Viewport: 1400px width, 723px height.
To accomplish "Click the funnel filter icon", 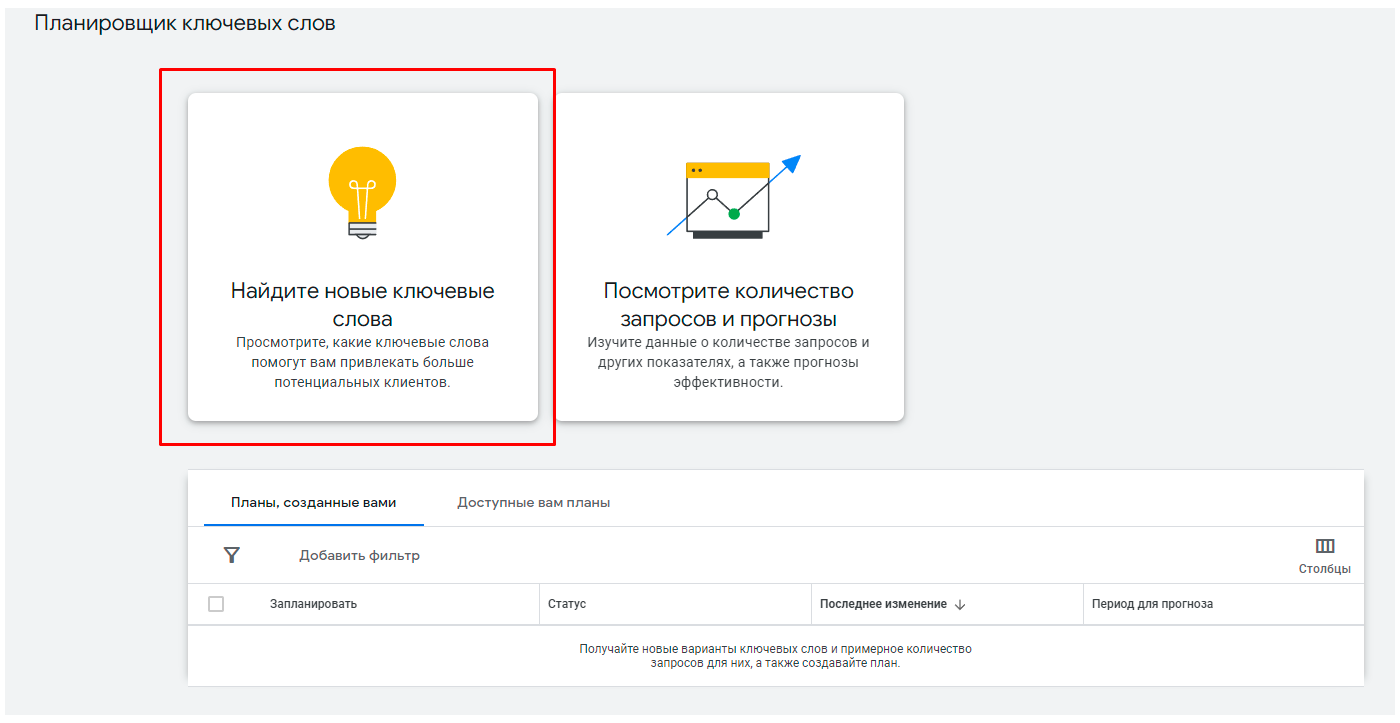I will pyautogui.click(x=232, y=555).
